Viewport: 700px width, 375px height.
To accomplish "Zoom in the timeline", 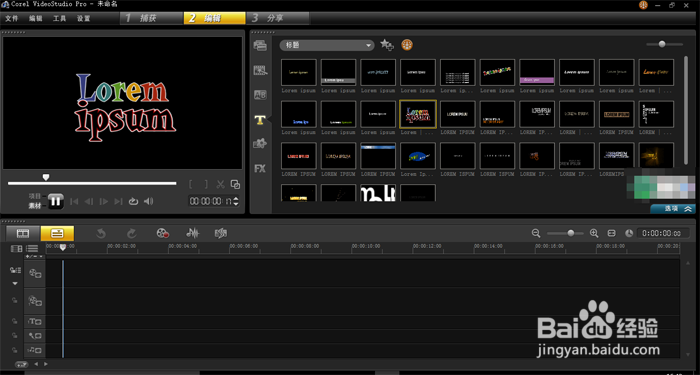I will point(594,233).
